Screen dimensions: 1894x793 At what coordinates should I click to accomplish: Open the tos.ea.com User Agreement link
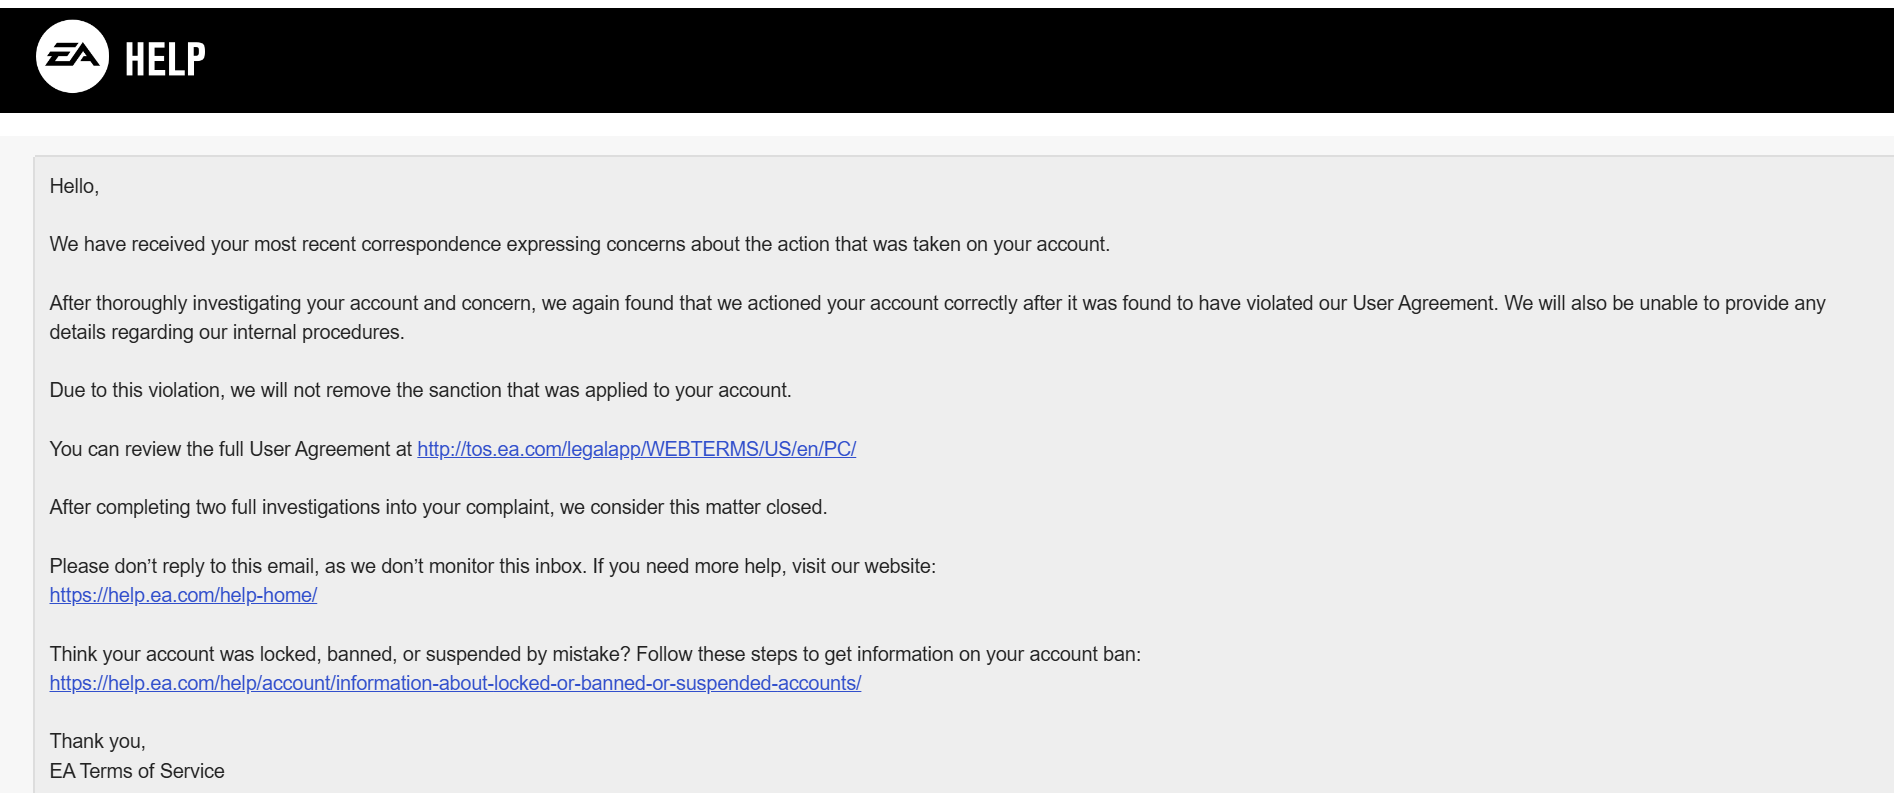(x=636, y=449)
